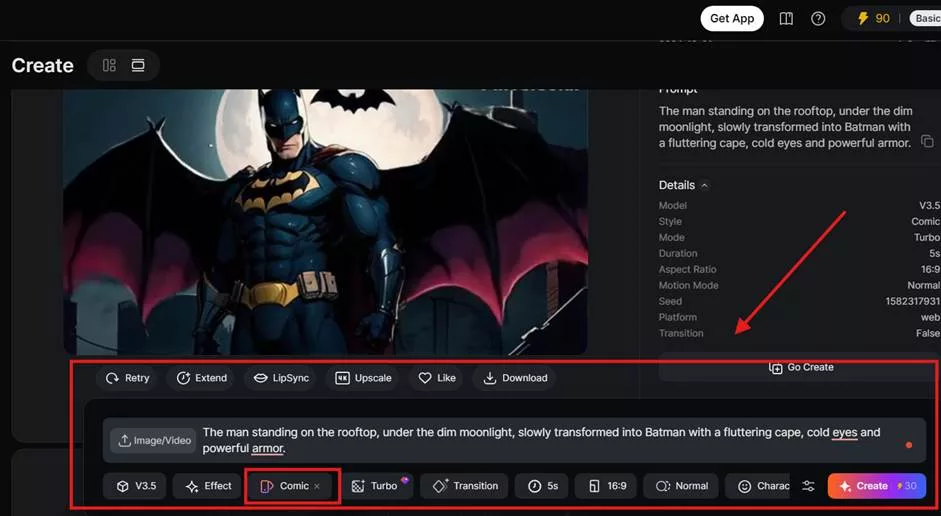Switch to grid layout view

(109, 65)
